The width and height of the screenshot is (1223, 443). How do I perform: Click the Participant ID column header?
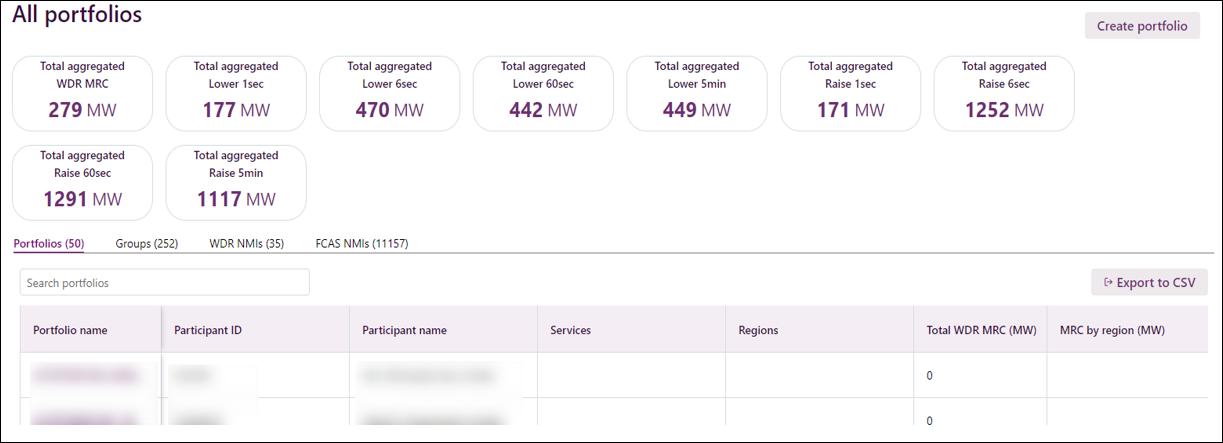coord(208,330)
